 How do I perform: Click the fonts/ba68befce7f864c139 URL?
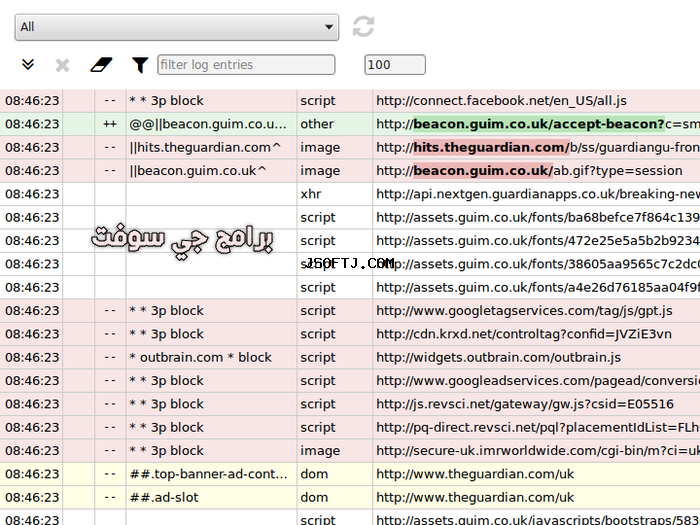pyautogui.click(x=538, y=217)
